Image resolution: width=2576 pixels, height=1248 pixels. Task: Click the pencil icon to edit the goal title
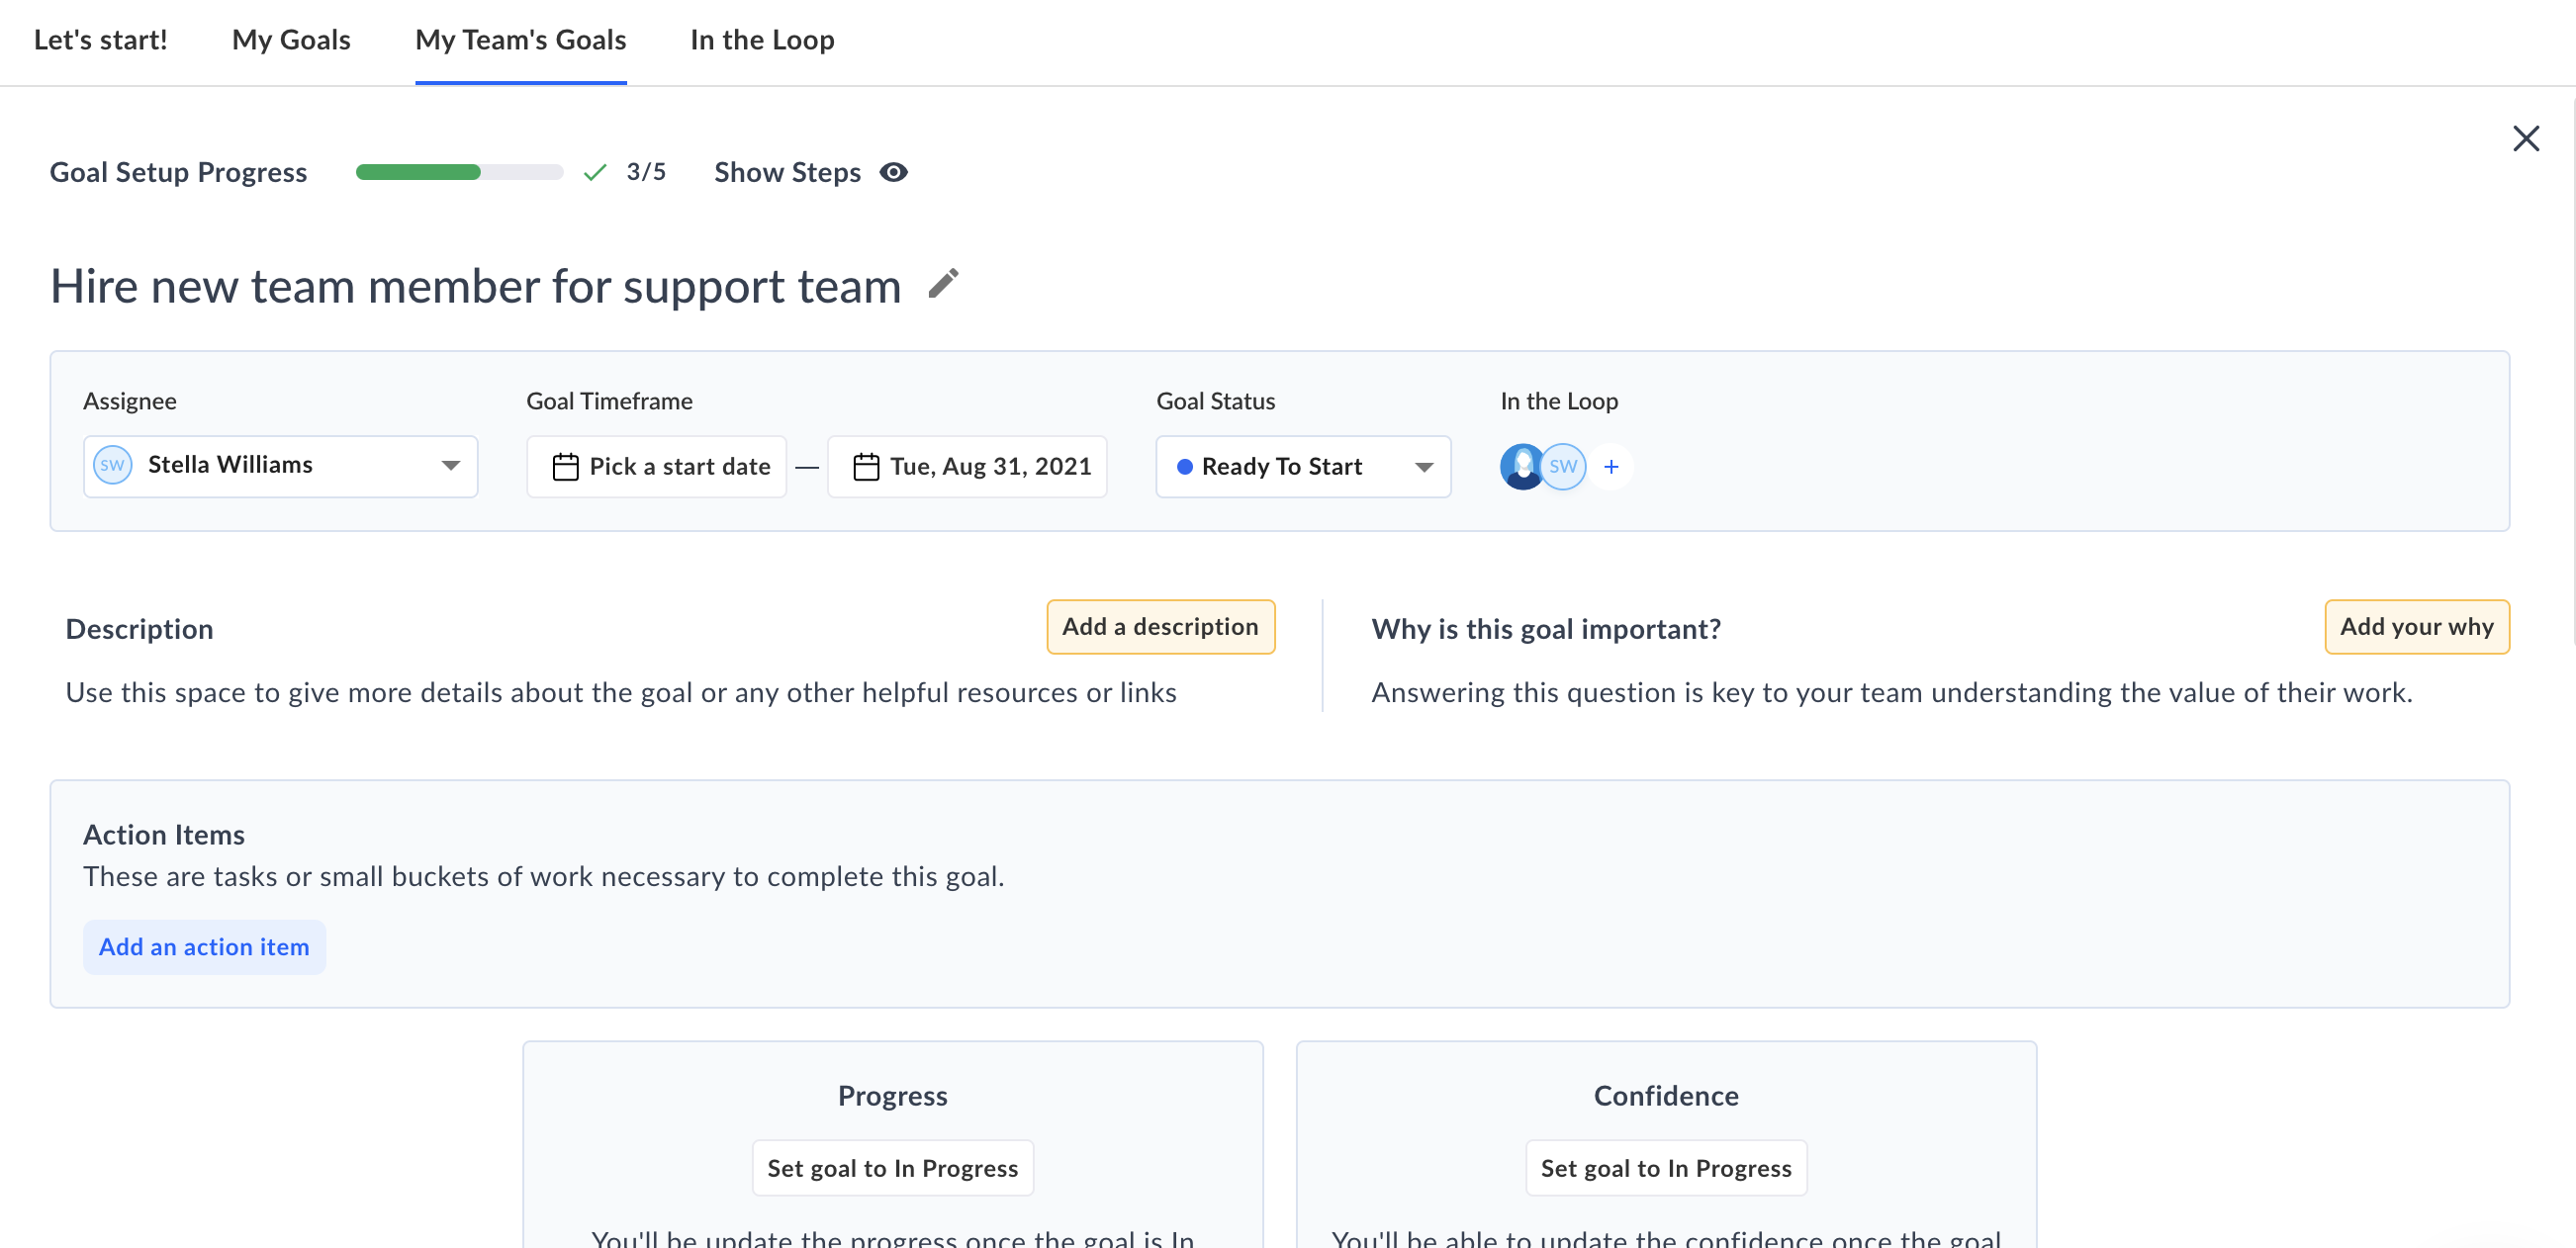[943, 285]
